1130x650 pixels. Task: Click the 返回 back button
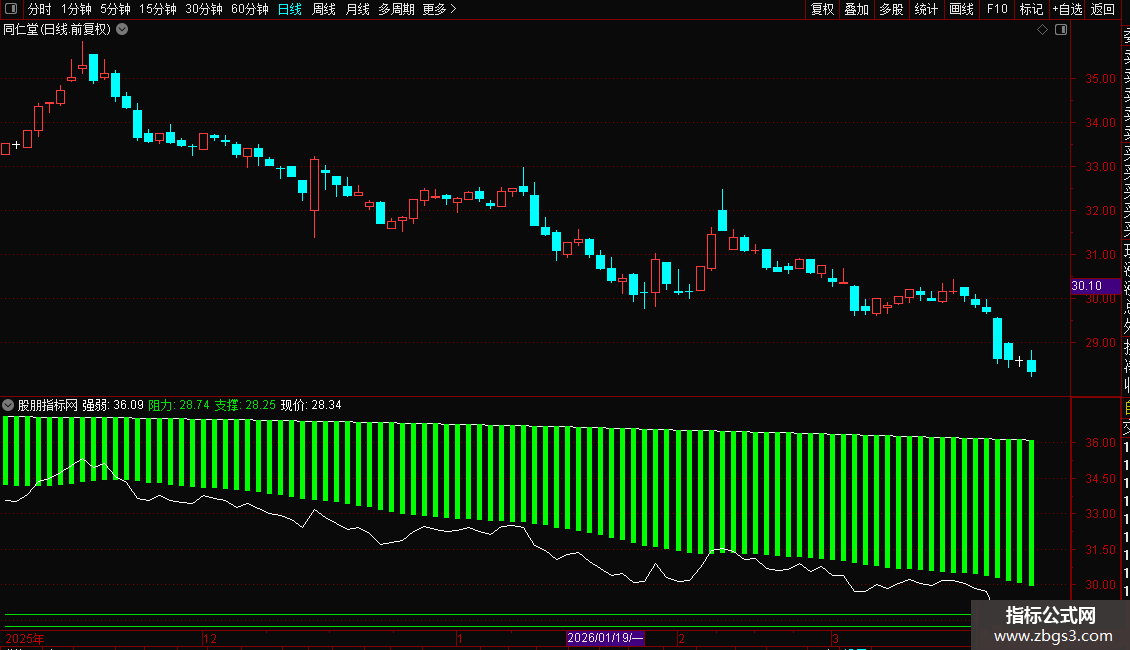tap(1103, 9)
